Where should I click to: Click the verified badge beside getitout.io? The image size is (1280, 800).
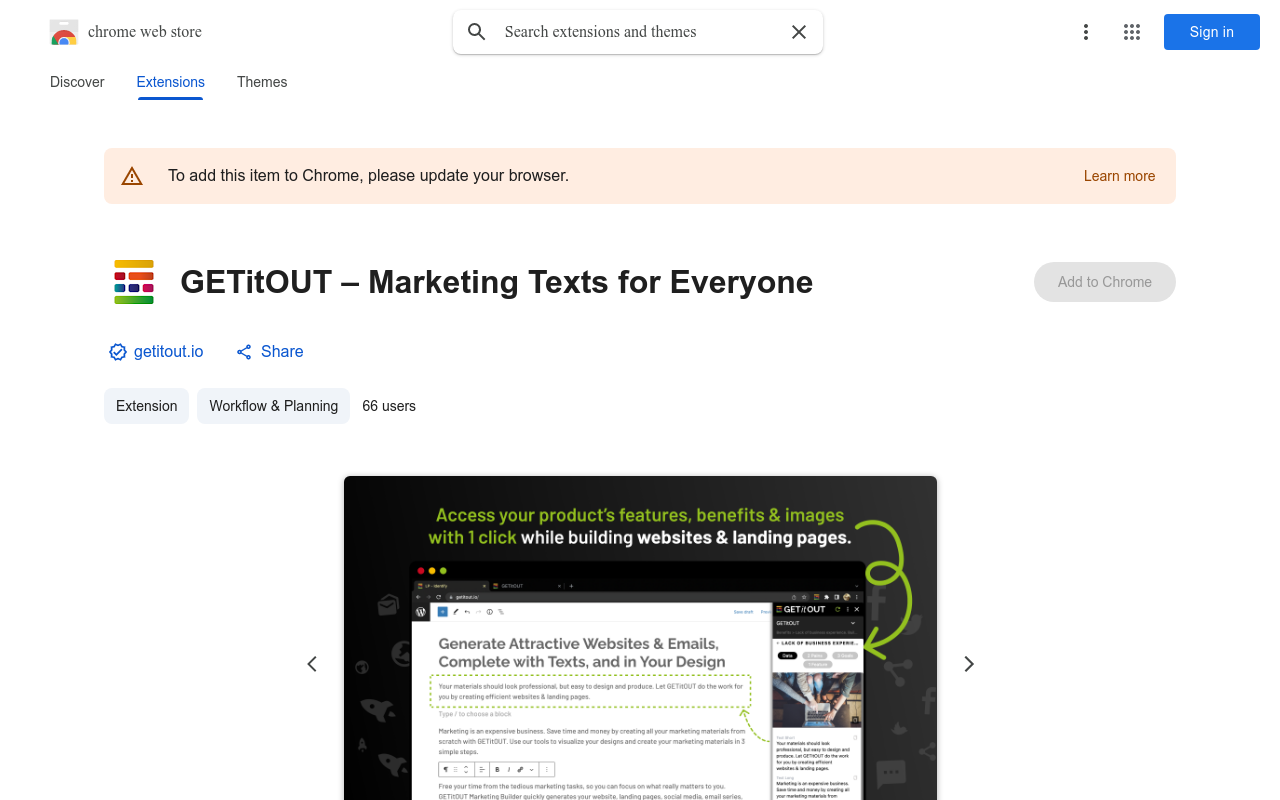click(x=118, y=352)
